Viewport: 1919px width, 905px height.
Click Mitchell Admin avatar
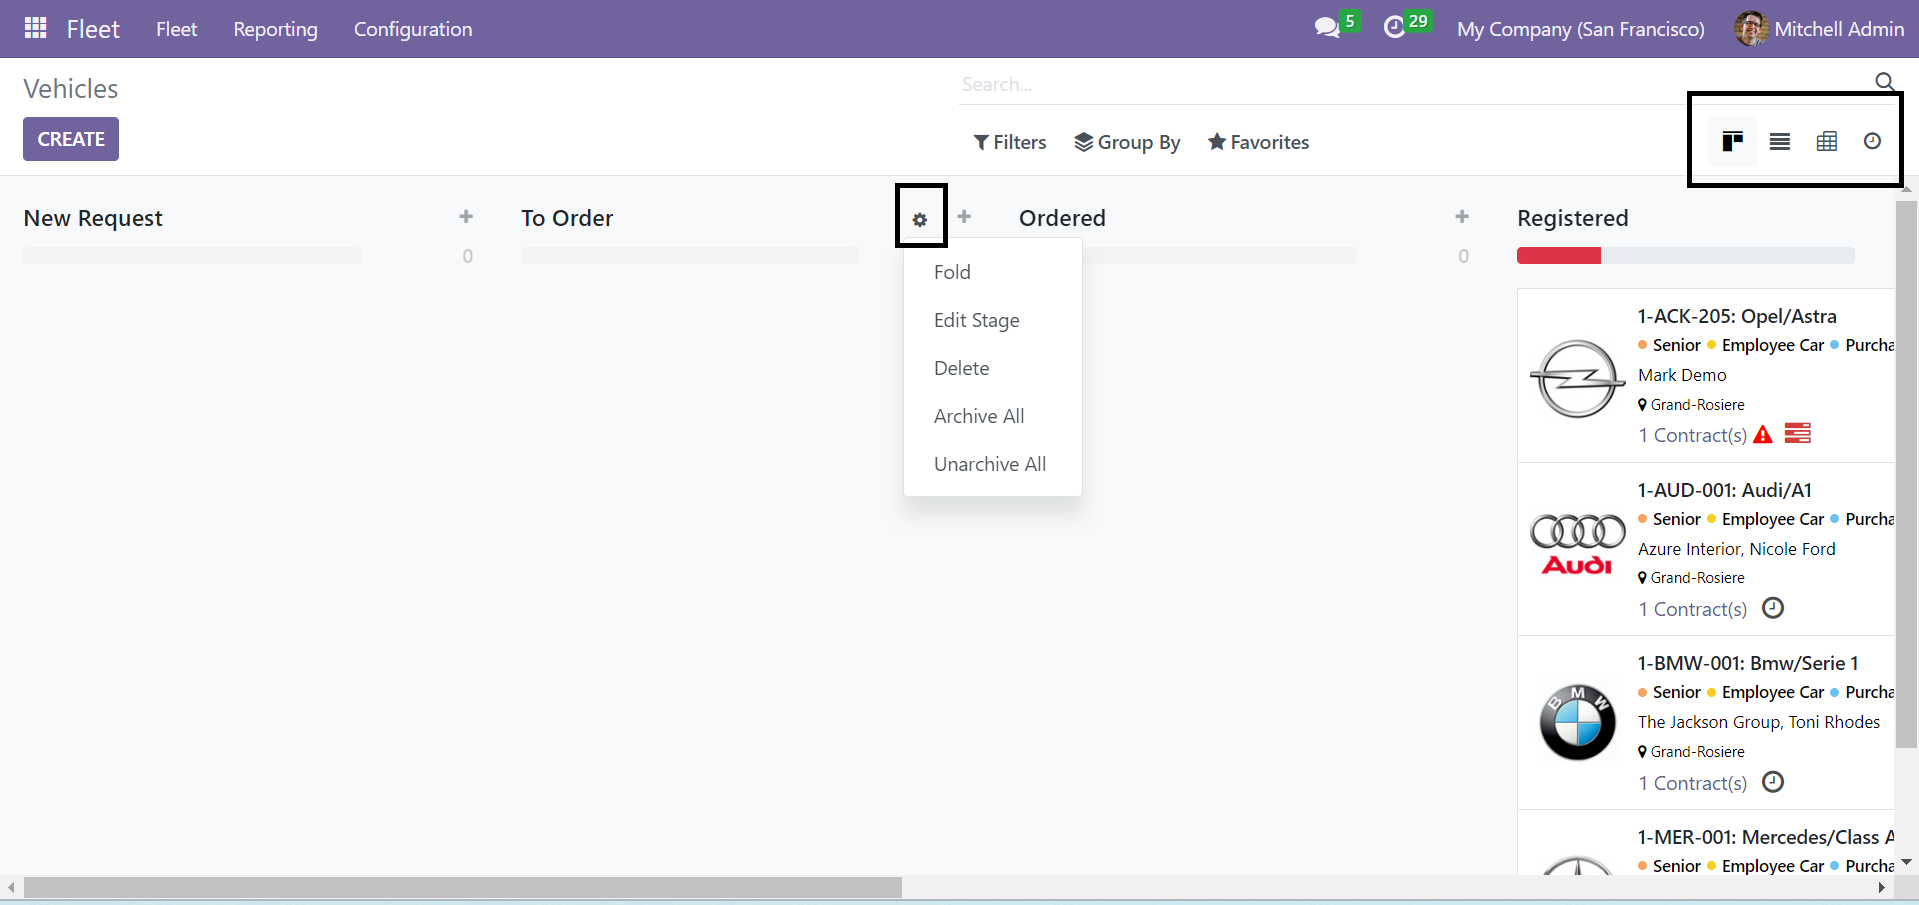(x=1751, y=29)
